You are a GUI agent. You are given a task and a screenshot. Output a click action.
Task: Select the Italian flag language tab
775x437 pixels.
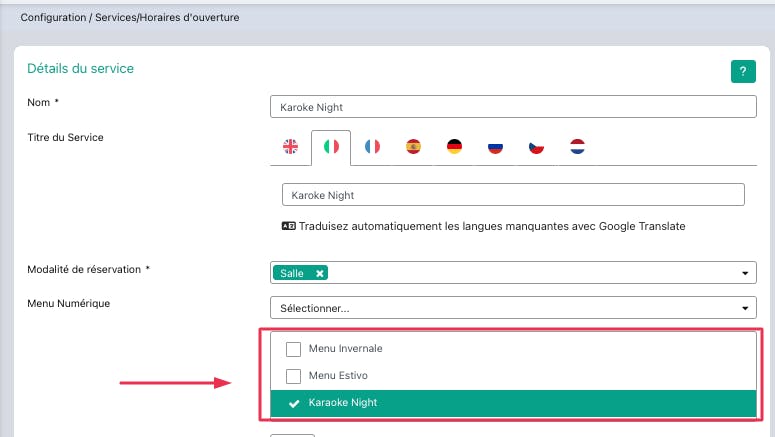[x=331, y=146]
